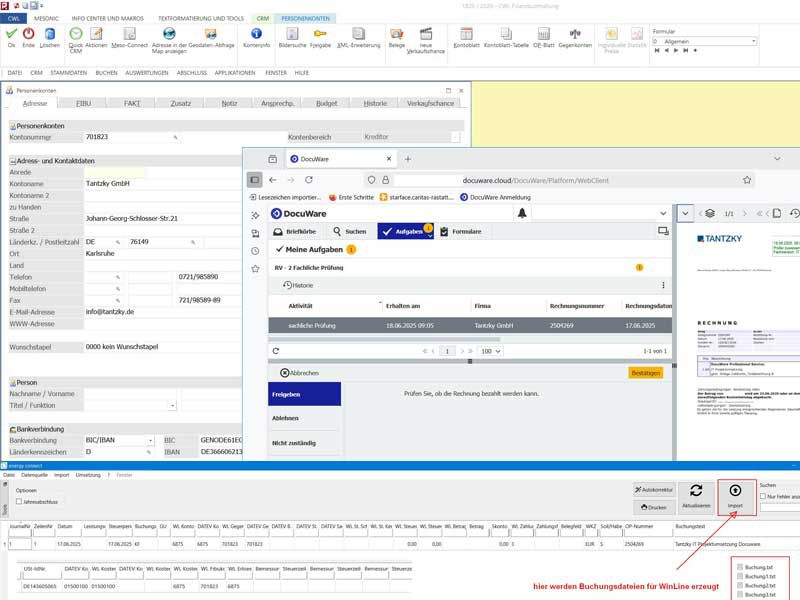Reload the browser page
The image size is (800, 600).
309,180
